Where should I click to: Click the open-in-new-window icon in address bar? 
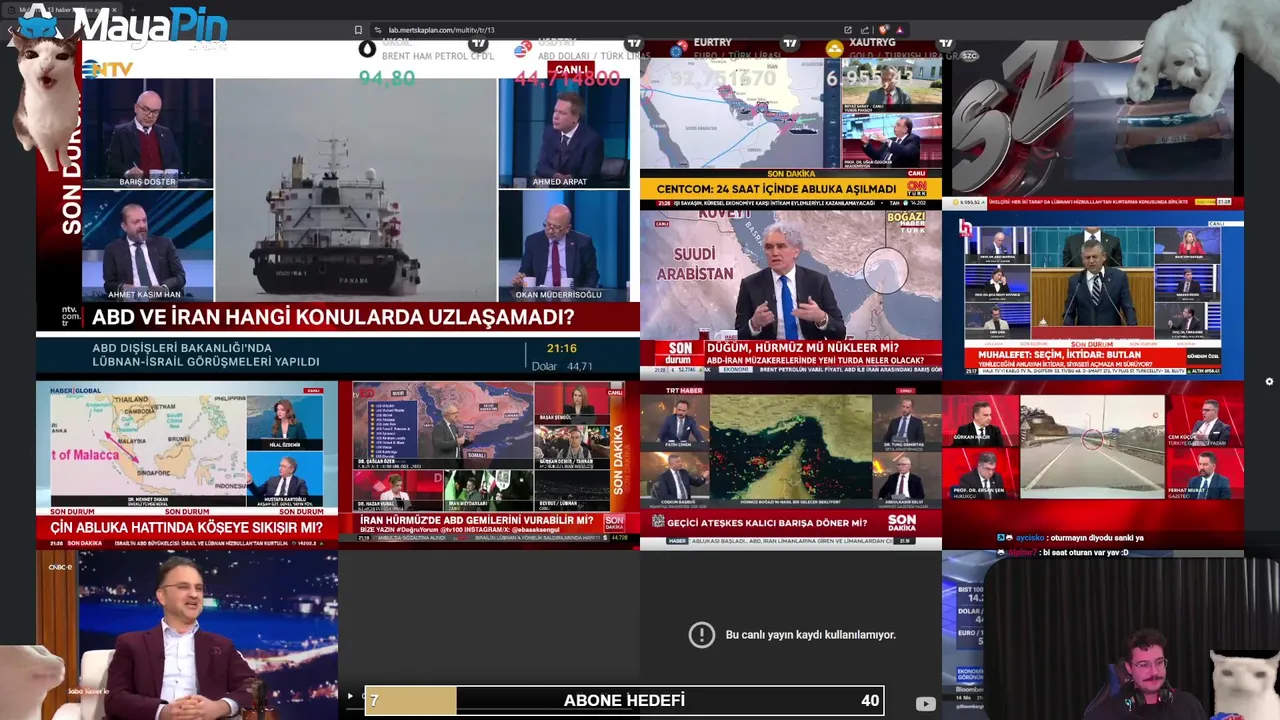pyautogui.click(x=848, y=30)
